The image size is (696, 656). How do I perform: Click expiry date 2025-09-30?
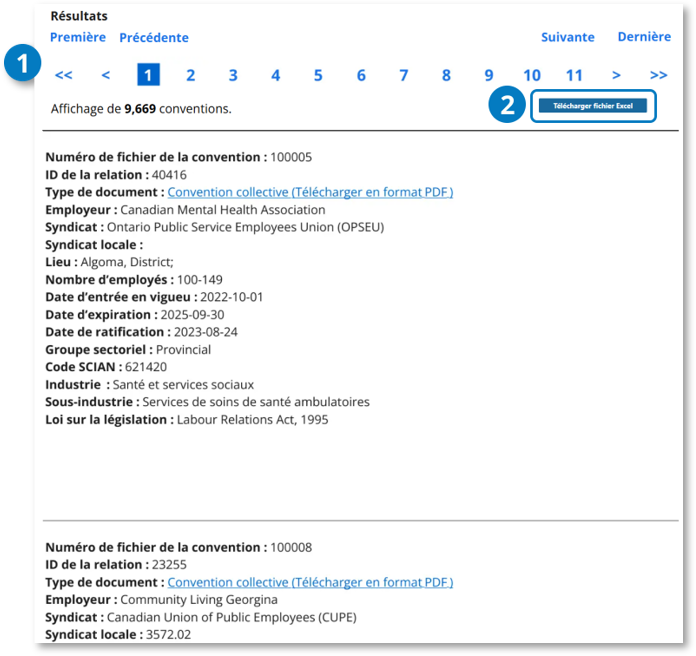[193, 315]
